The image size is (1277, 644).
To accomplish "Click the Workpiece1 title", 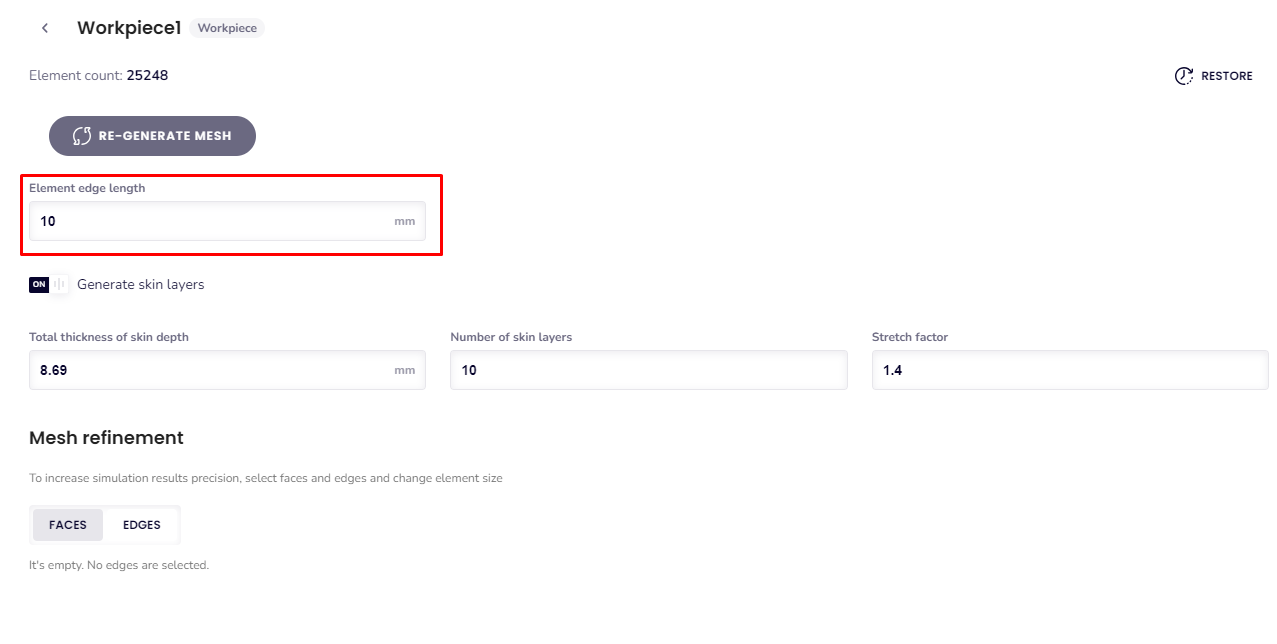I will click(129, 28).
